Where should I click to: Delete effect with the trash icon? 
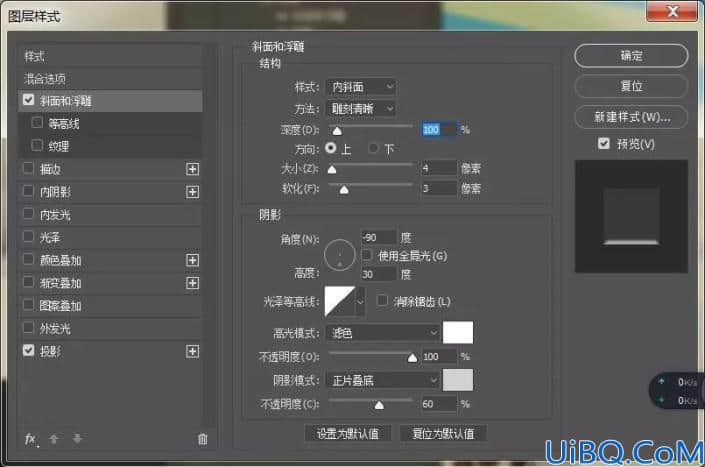tap(203, 439)
